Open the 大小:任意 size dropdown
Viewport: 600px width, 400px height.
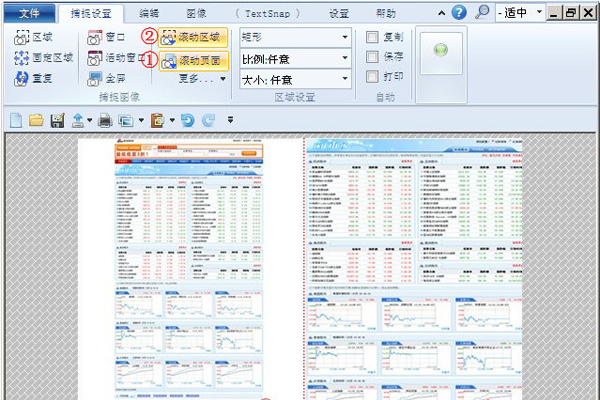click(x=296, y=79)
